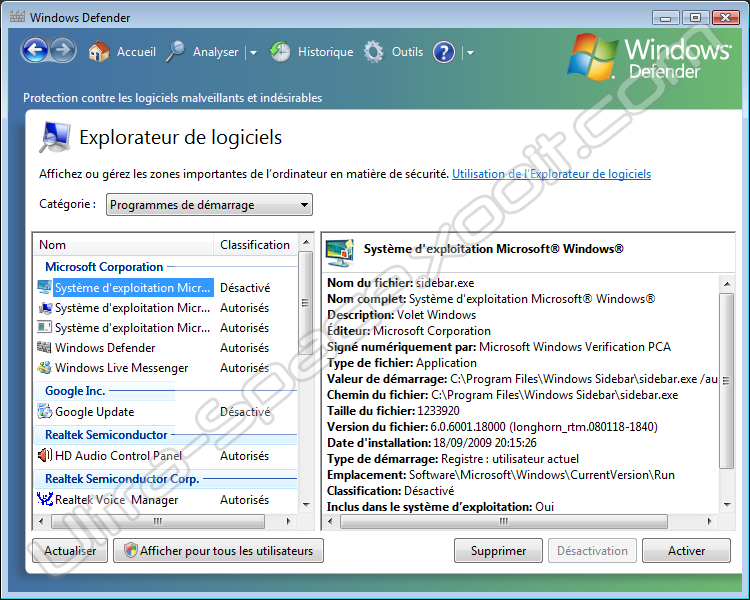750x600 pixels.
Task: Open help with the blue question mark icon
Action: coord(444,52)
